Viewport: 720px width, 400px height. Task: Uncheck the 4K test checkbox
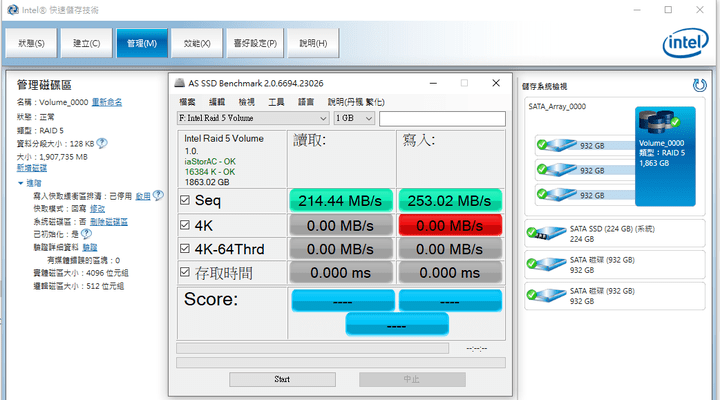tap(185, 225)
